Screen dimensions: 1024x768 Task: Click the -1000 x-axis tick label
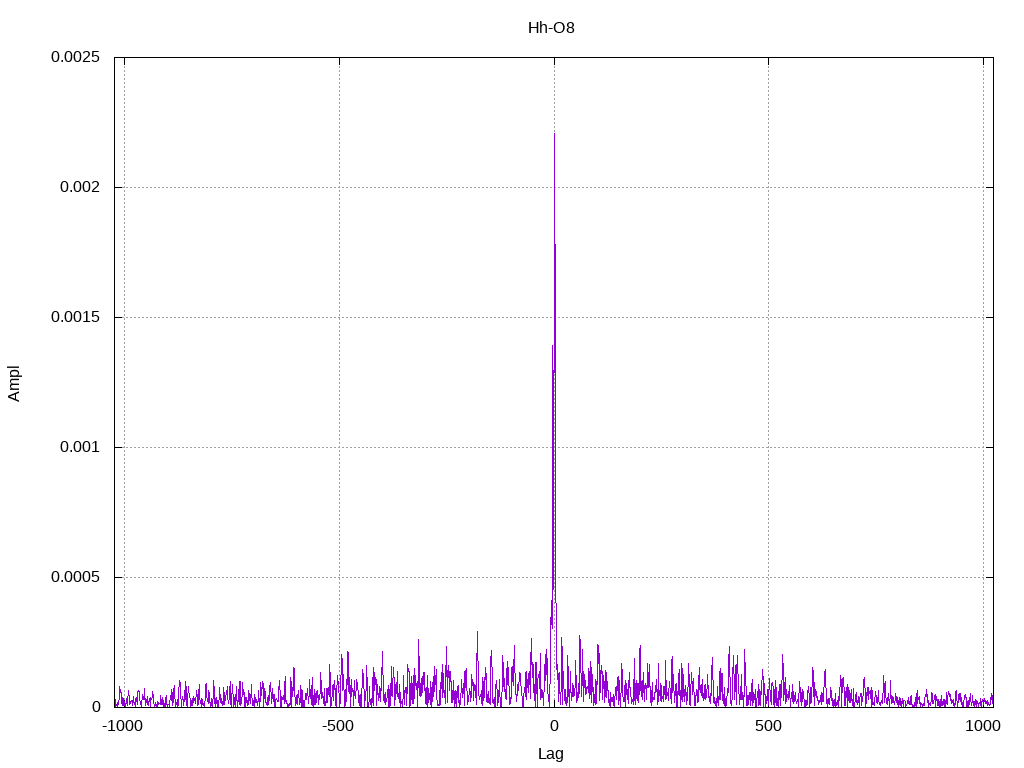[x=122, y=726]
